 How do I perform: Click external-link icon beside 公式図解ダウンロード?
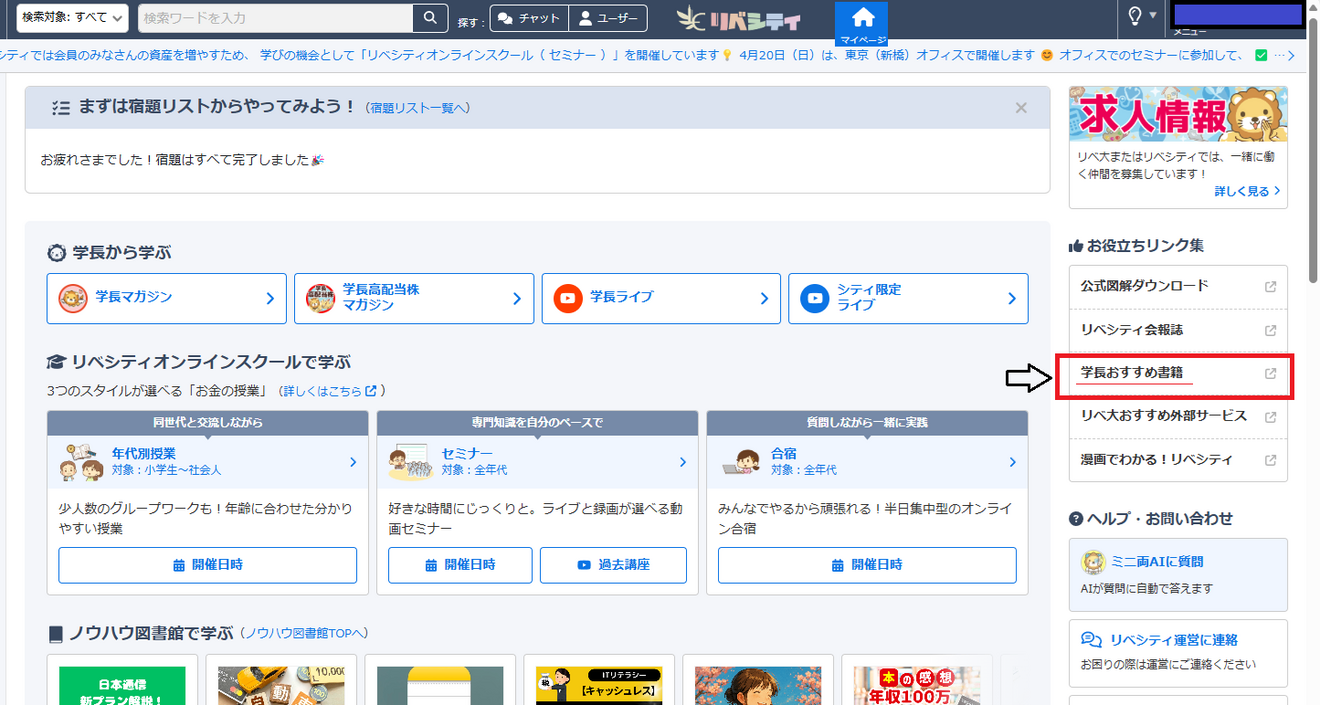coord(1270,287)
